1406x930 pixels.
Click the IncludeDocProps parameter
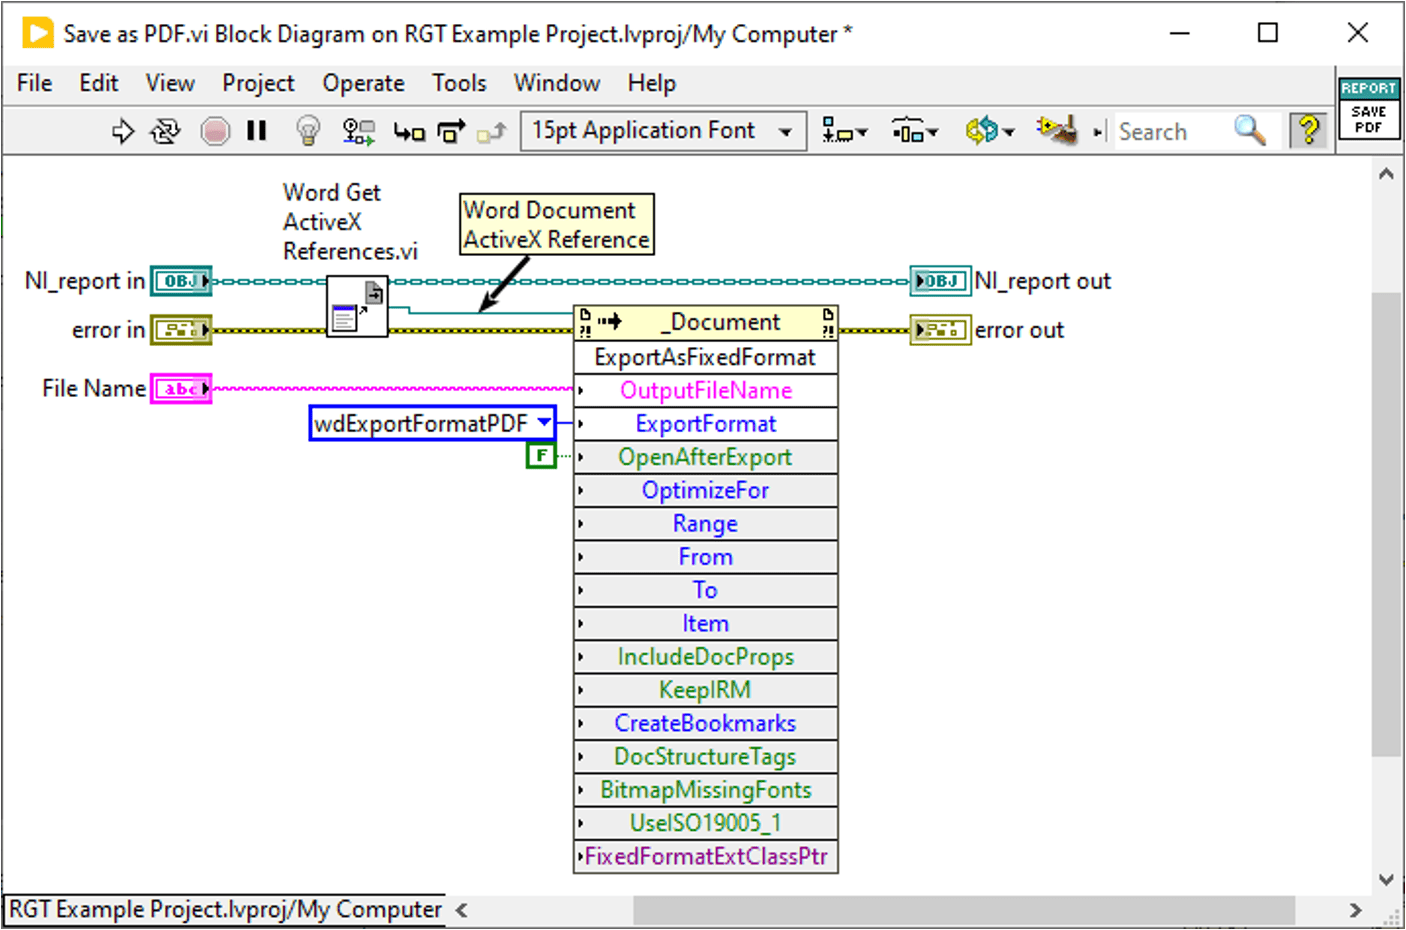tap(706, 656)
